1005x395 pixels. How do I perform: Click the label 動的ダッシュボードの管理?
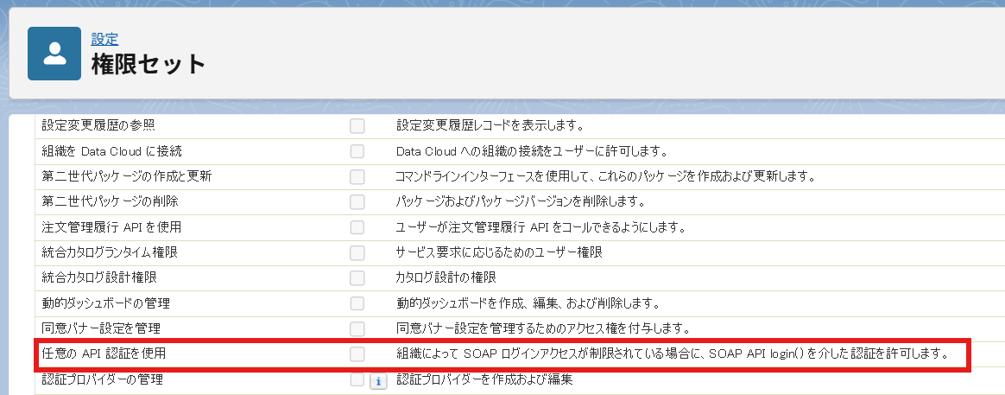[x=105, y=303]
